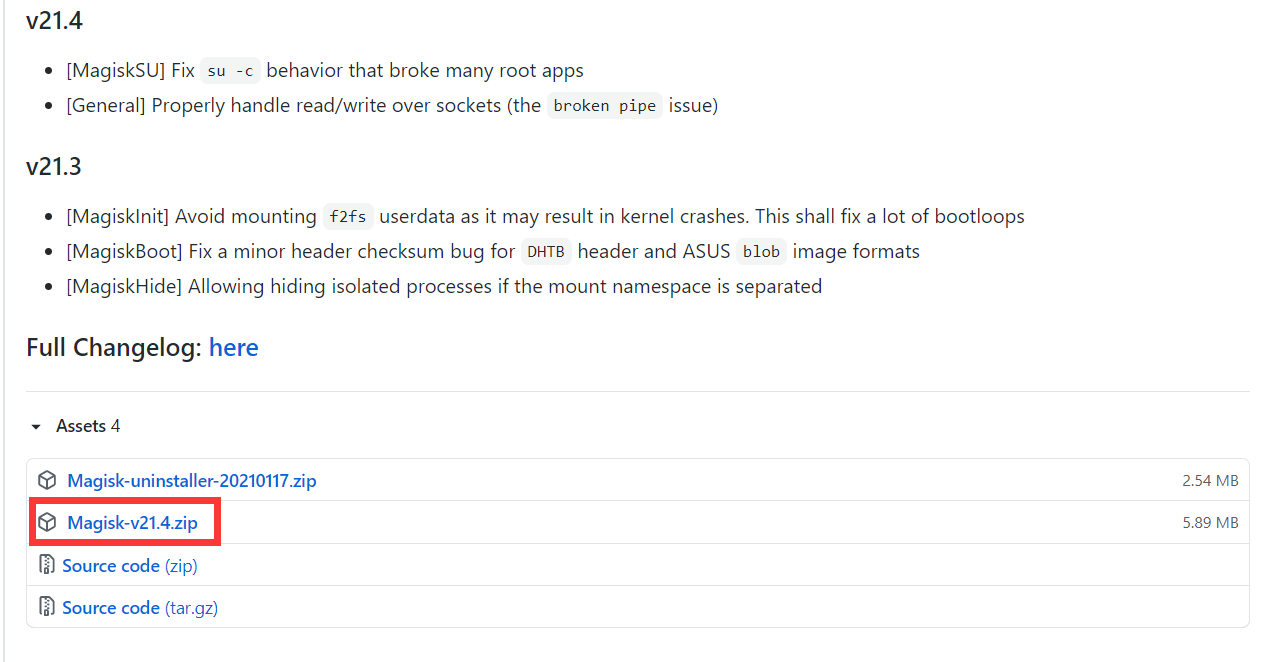Open the Full Changelog 'here' link
Screen dimensions: 1281x662
click(x=234, y=348)
